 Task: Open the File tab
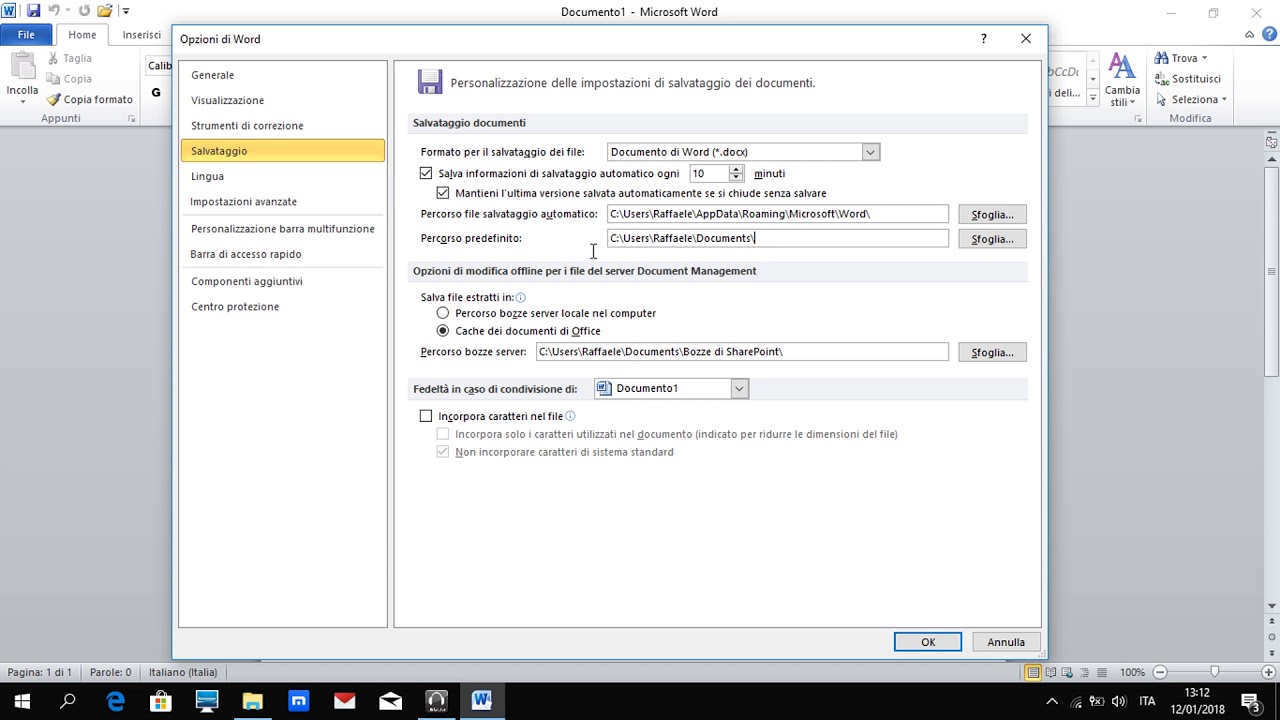tap(26, 35)
